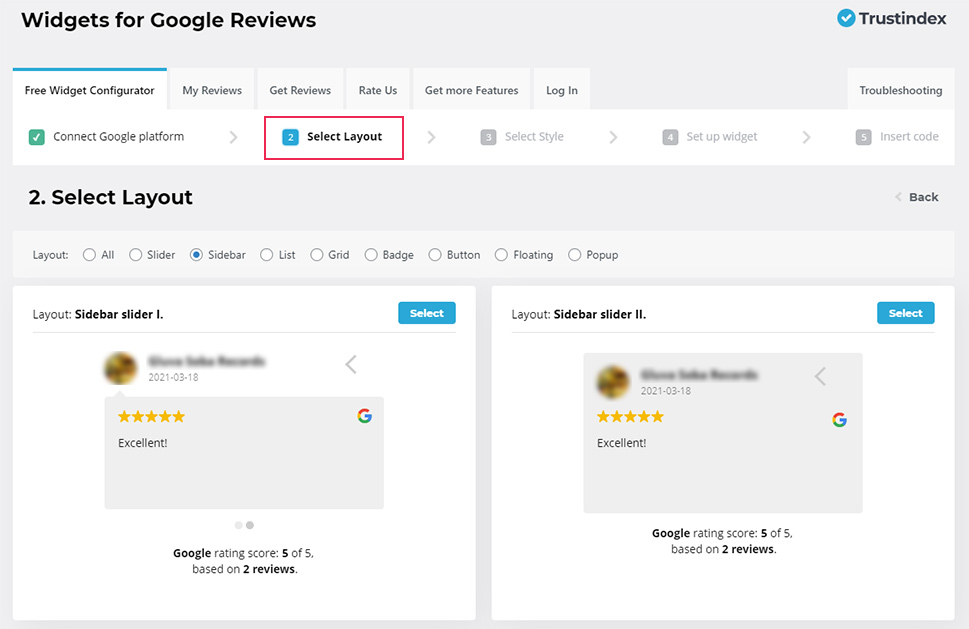Select the Button layout radio button
Viewport: 969px width, 629px height.
435,255
